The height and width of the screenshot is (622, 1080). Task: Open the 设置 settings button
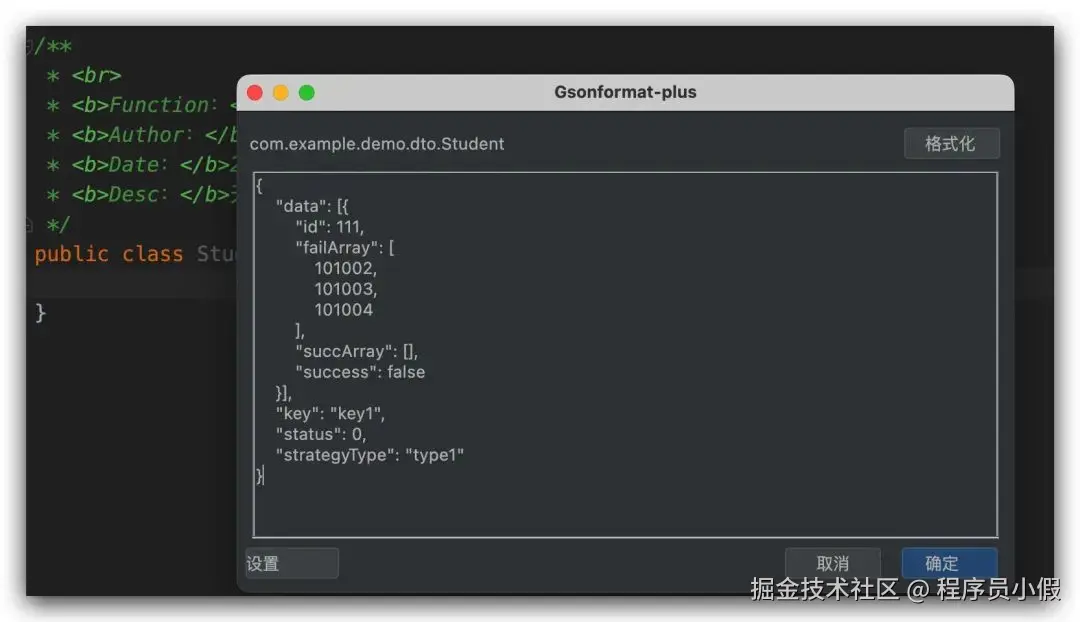[x=291, y=563]
